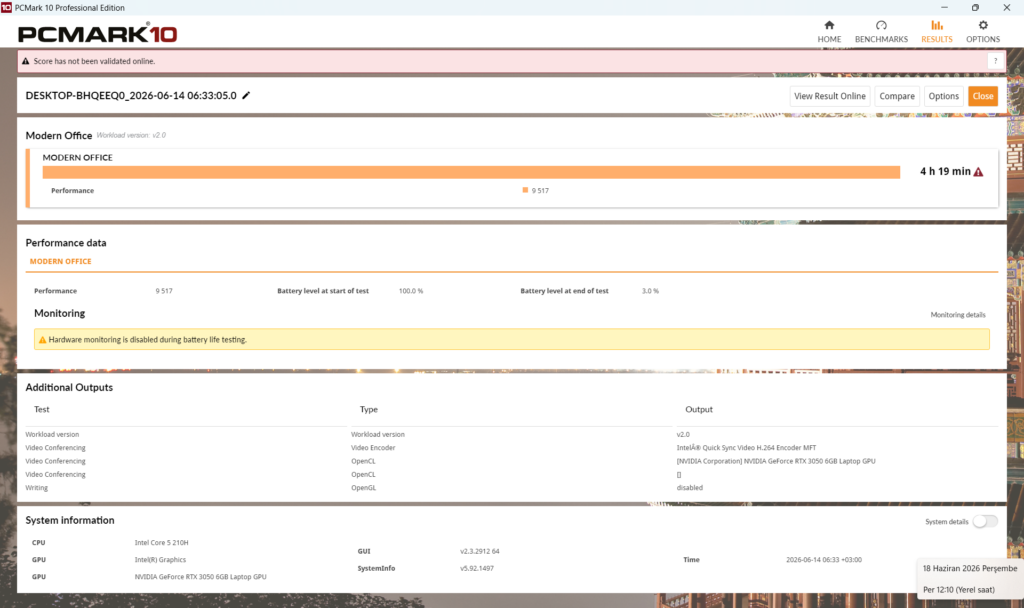Screen dimensions: 1024x608
Task: Click result name DESKTOP-BHQEEQ0 title
Action: pyautogui.click(x=131, y=95)
